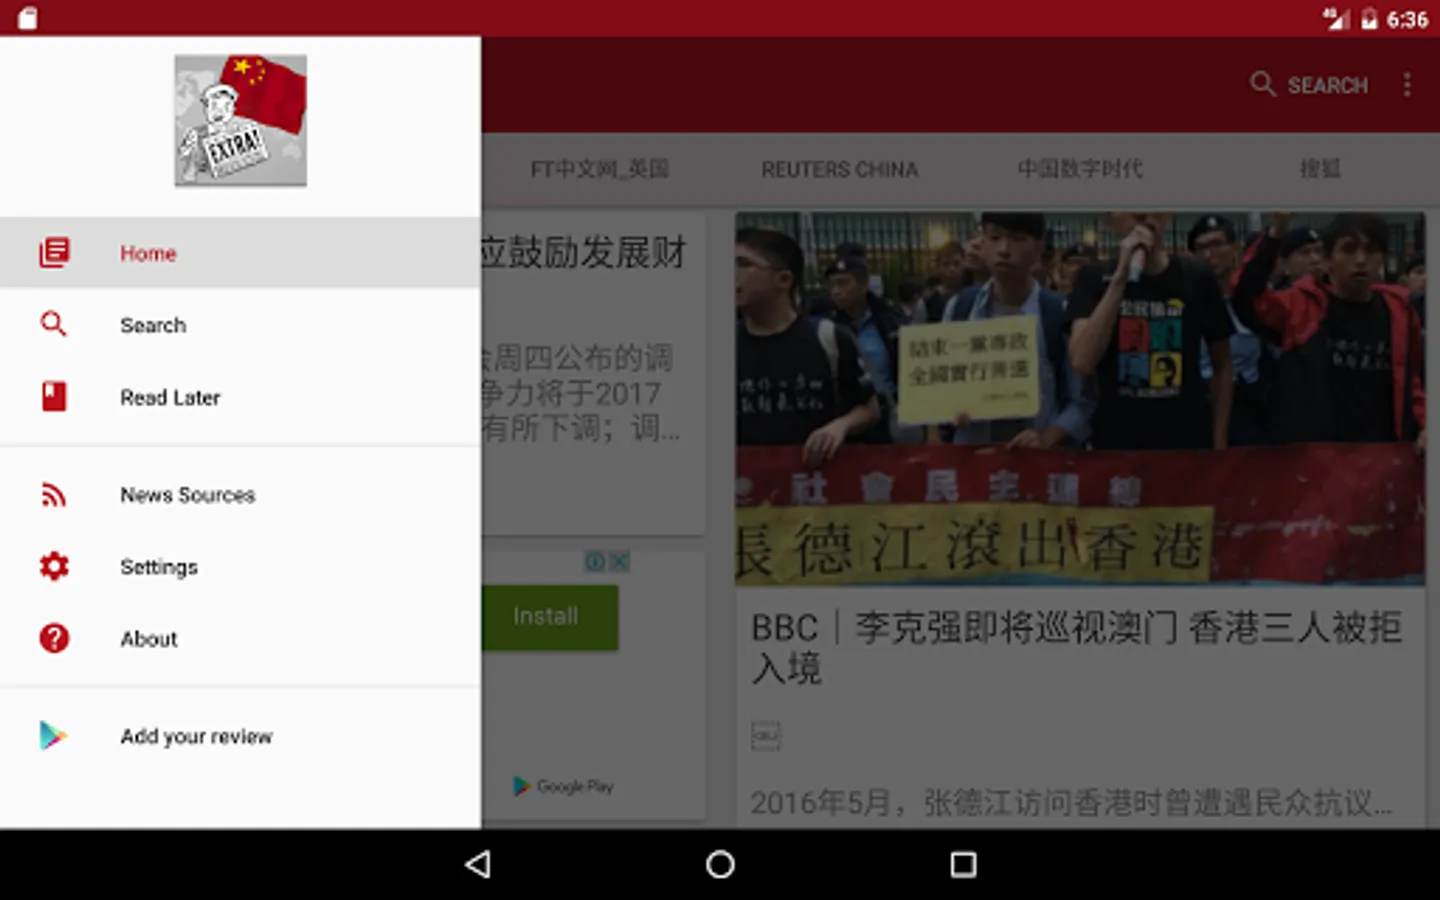The height and width of the screenshot is (900, 1440).
Task: Click the drawer Search magnifier icon
Action: point(54,324)
